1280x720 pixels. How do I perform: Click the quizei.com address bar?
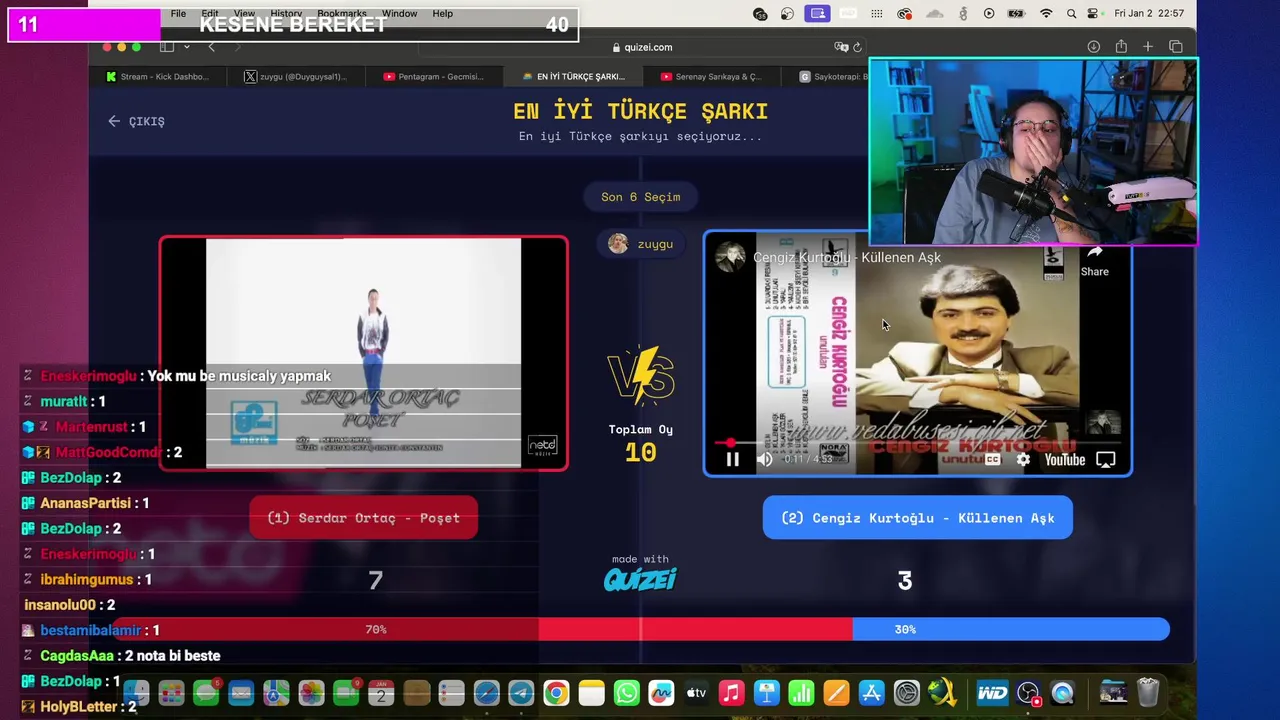click(641, 47)
